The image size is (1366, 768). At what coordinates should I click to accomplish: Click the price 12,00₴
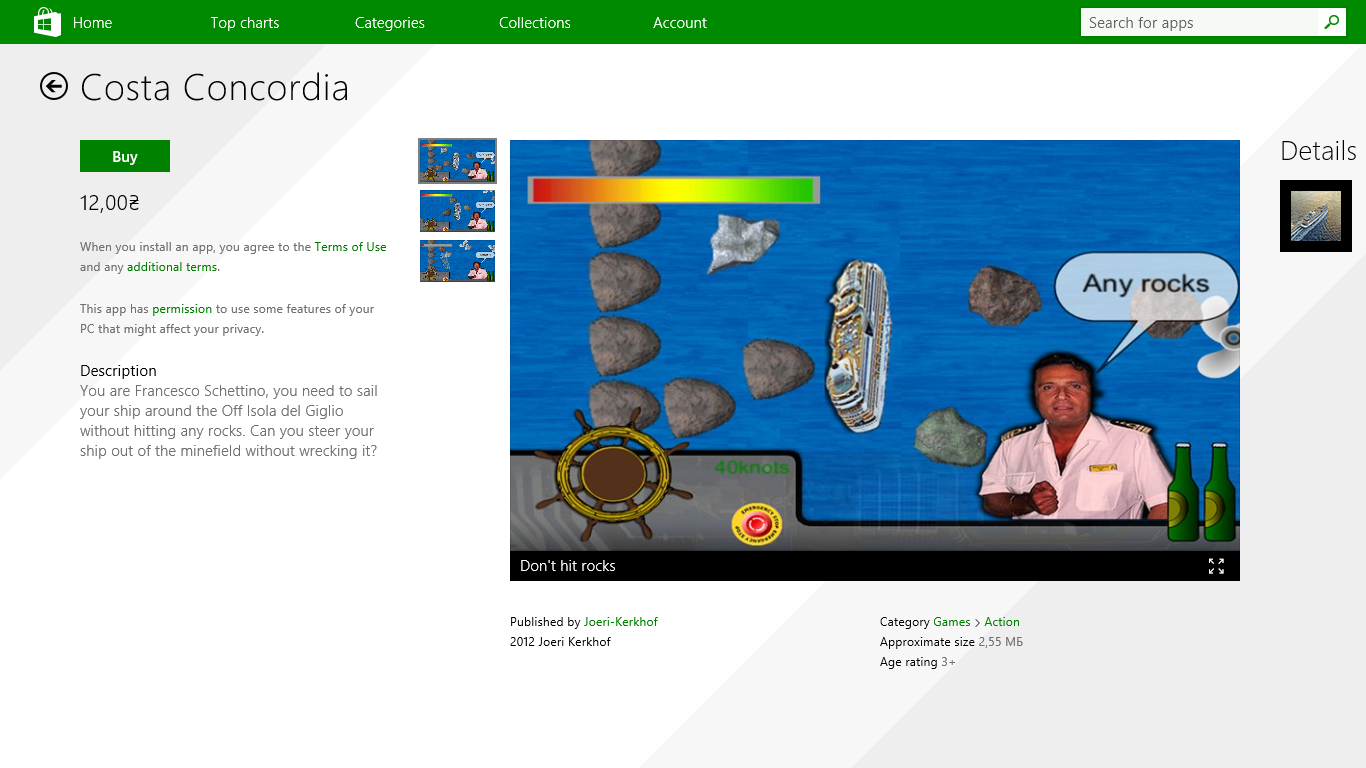click(x=110, y=203)
